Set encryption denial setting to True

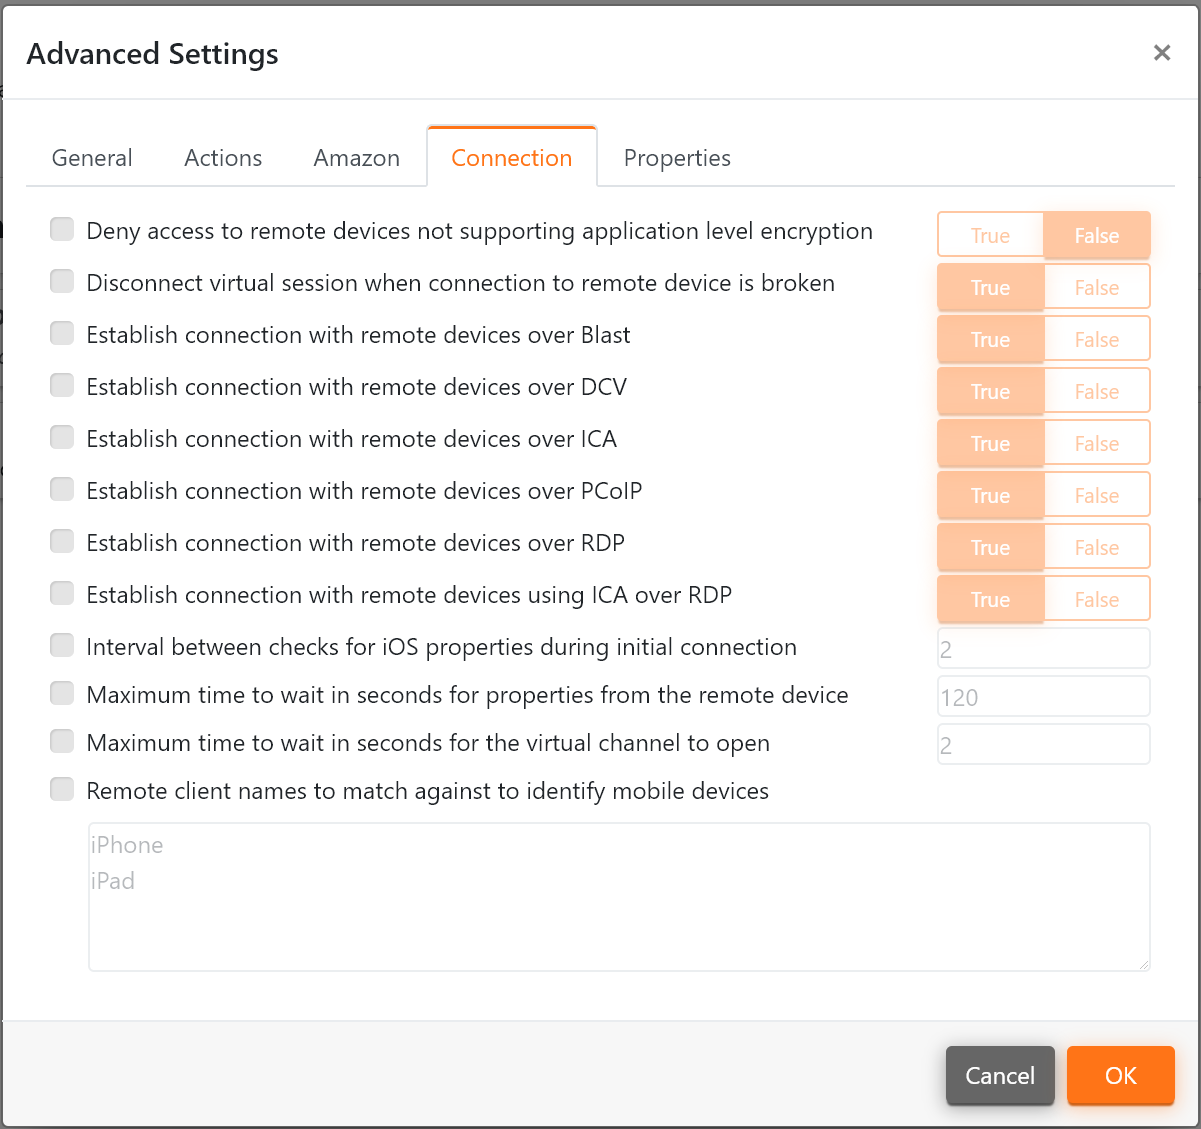click(990, 234)
